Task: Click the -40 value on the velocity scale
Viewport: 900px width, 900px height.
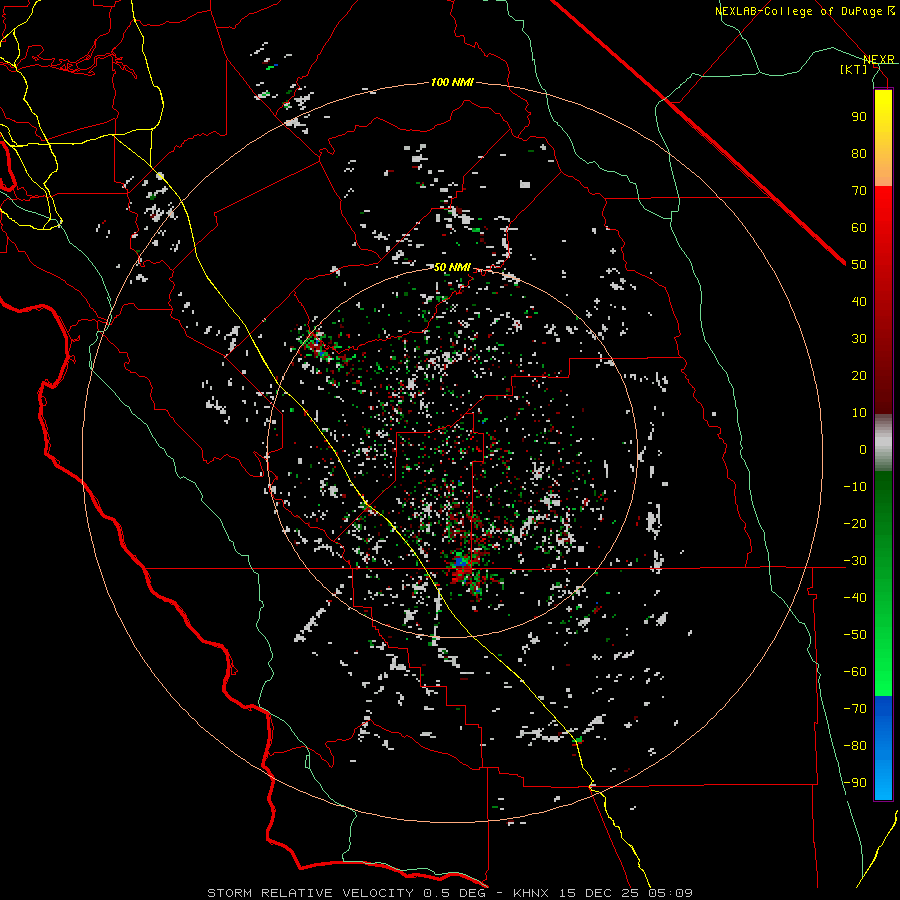Action: coord(855,598)
